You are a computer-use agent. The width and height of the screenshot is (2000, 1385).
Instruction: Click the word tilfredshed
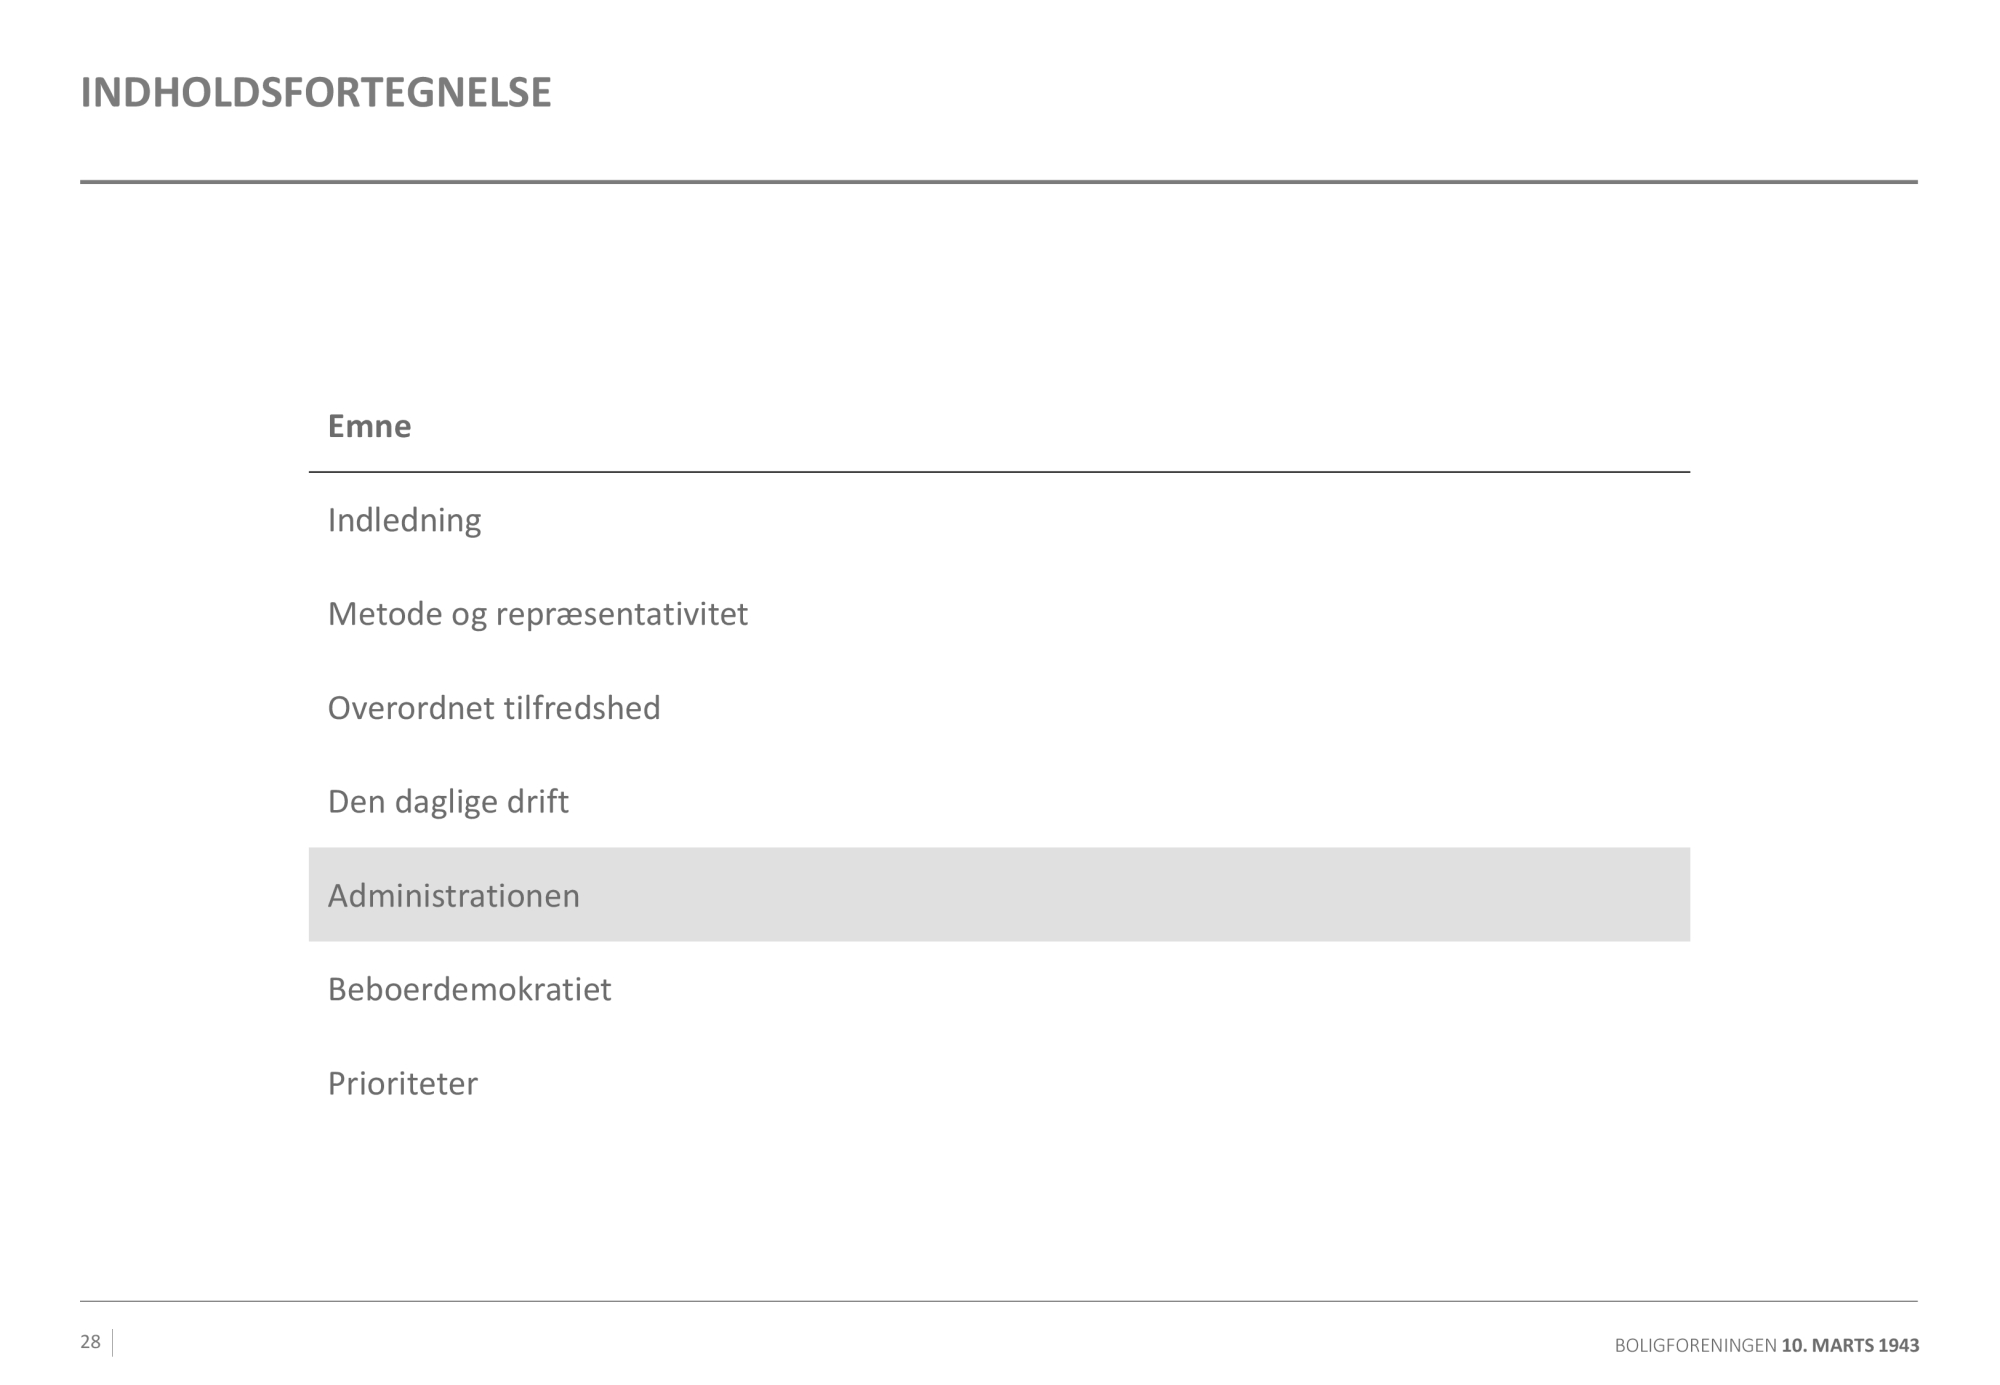point(582,708)
